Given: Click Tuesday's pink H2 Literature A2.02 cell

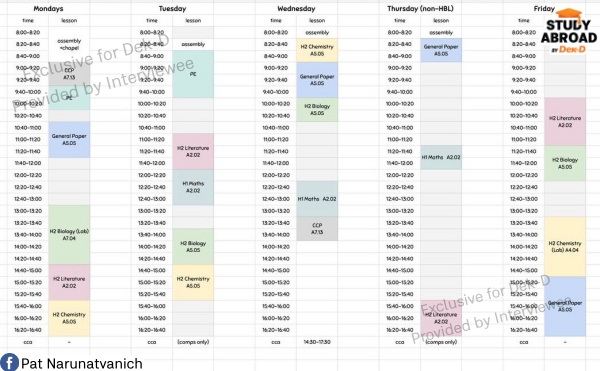Looking at the screenshot, I should coord(193,151).
